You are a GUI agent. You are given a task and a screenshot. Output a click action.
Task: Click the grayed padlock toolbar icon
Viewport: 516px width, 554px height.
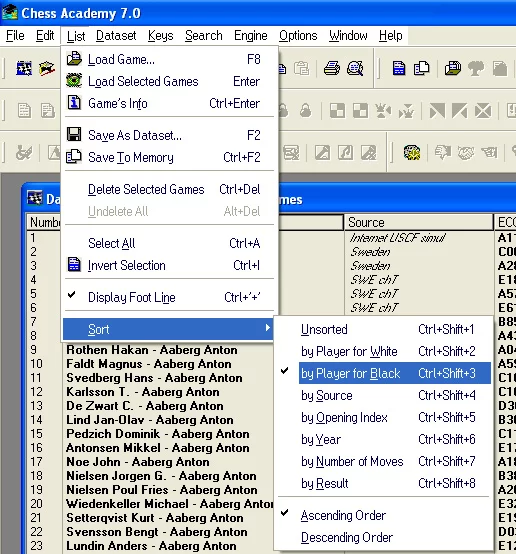306,111
